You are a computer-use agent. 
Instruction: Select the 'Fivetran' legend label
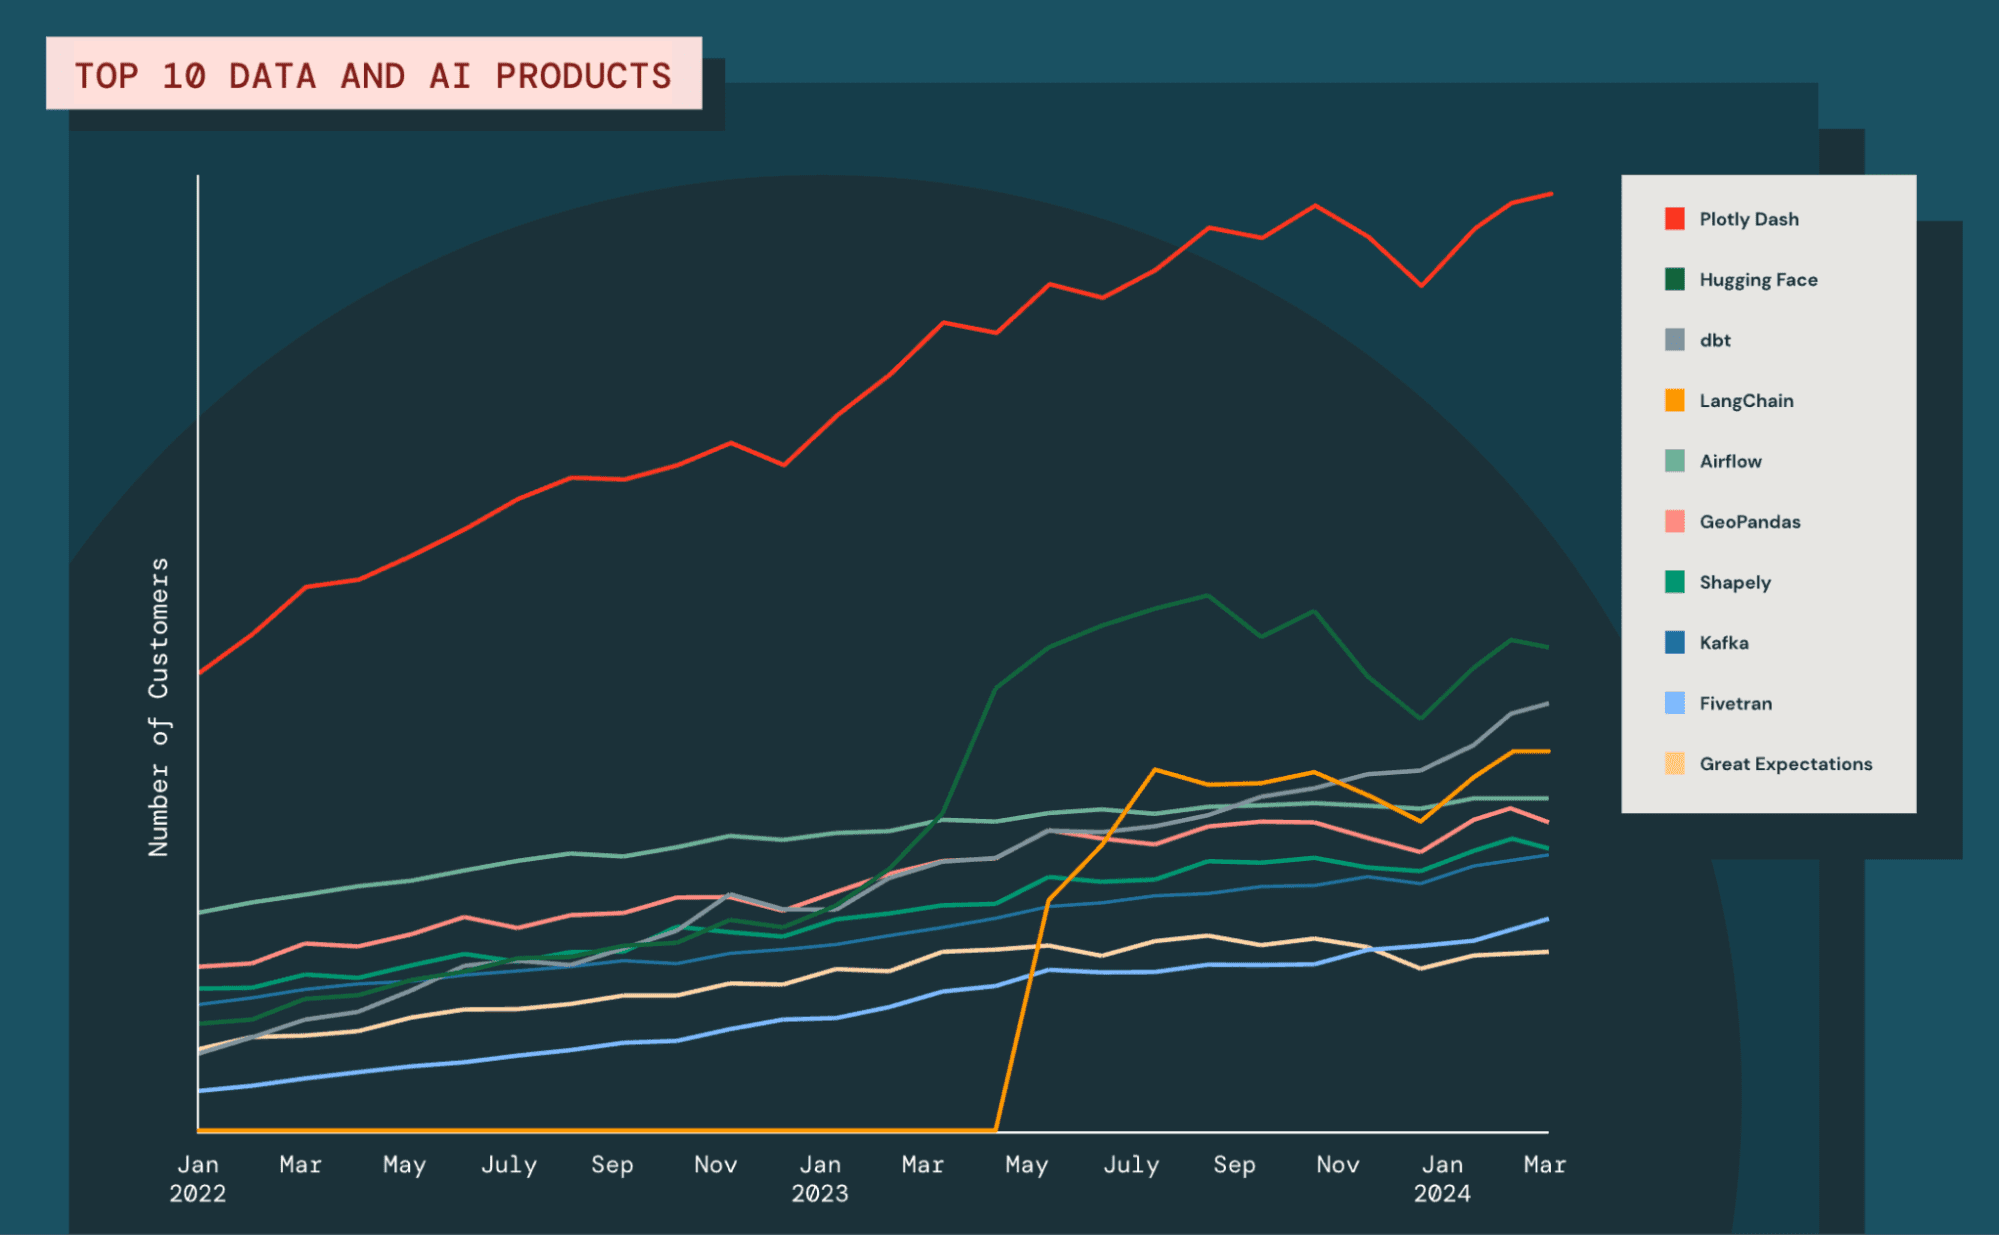[x=1735, y=703]
